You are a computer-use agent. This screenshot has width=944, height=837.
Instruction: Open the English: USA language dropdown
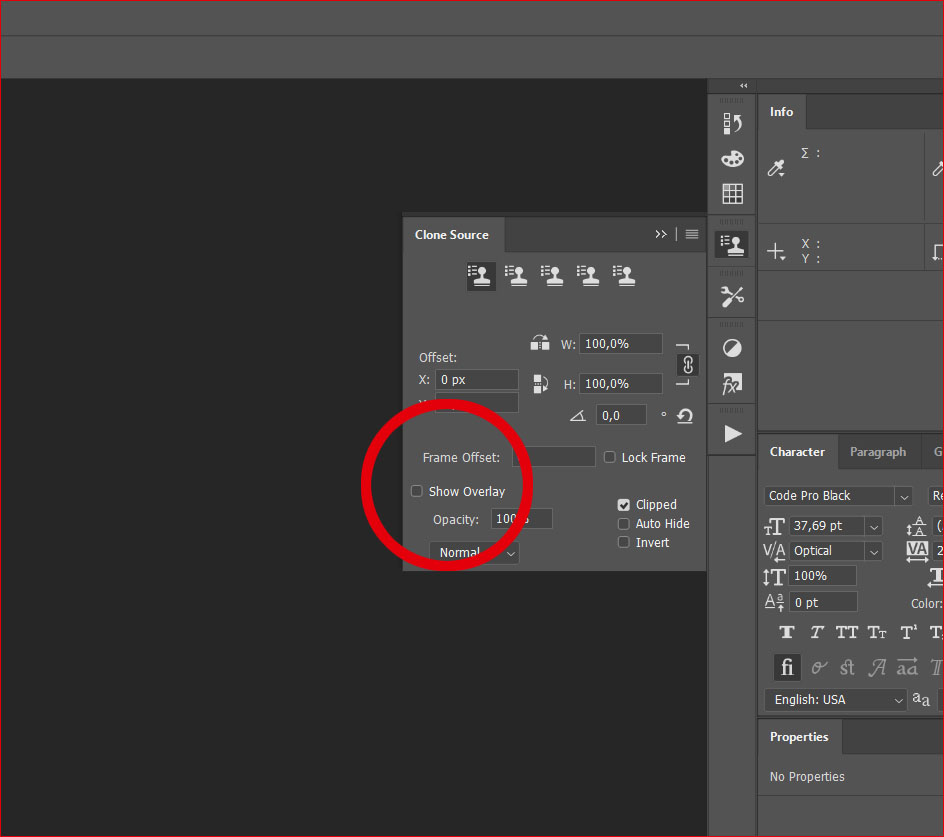835,700
